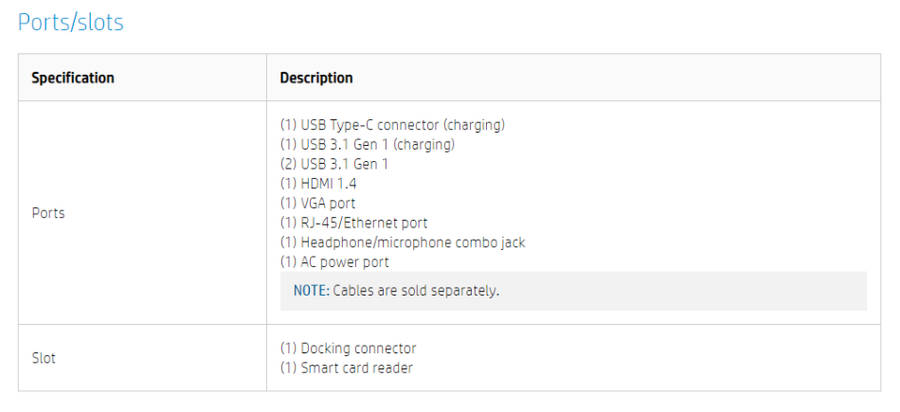Click the blue NOTE: label
This screenshot has height=412, width=900.
312,291
